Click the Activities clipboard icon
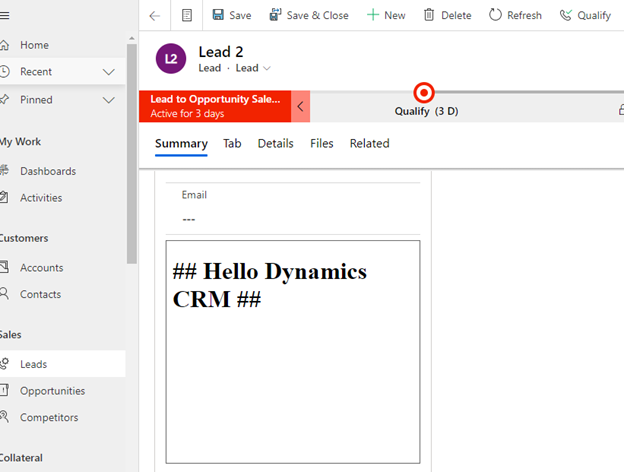 tap(4, 197)
